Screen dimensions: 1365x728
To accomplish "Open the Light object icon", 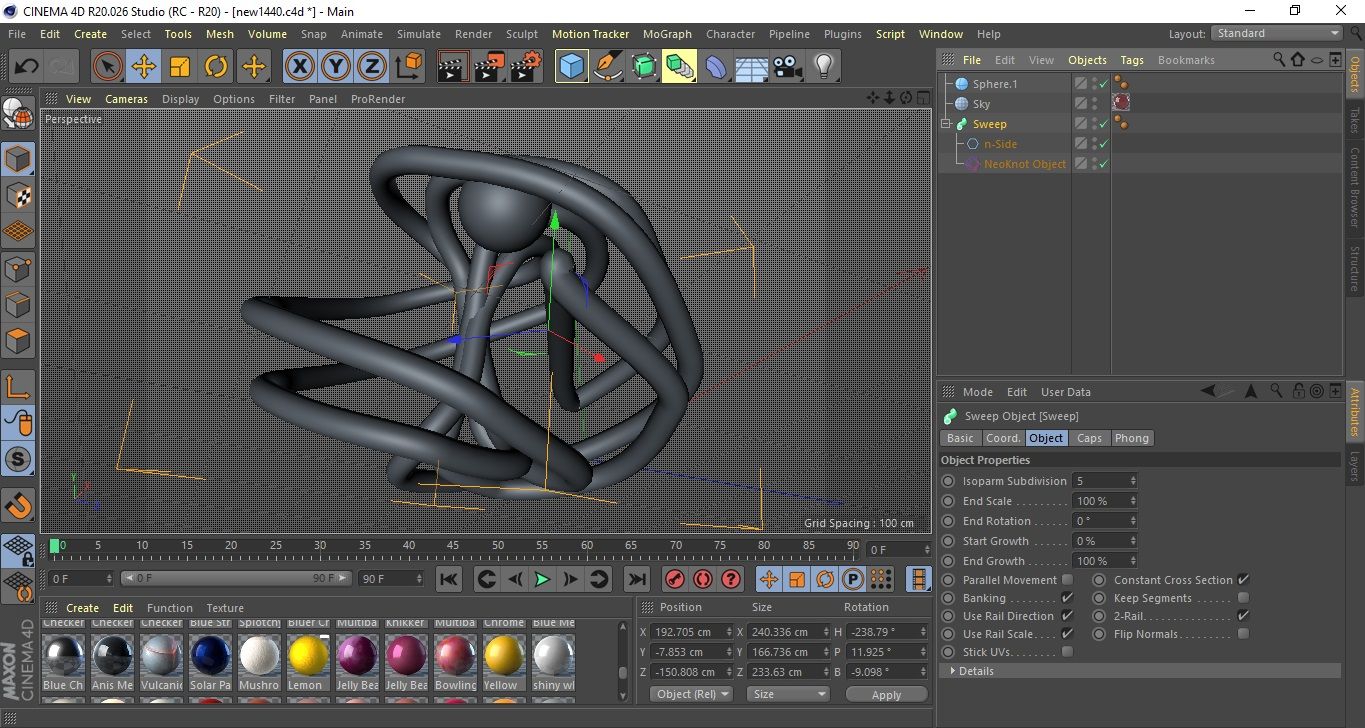I will (823, 67).
